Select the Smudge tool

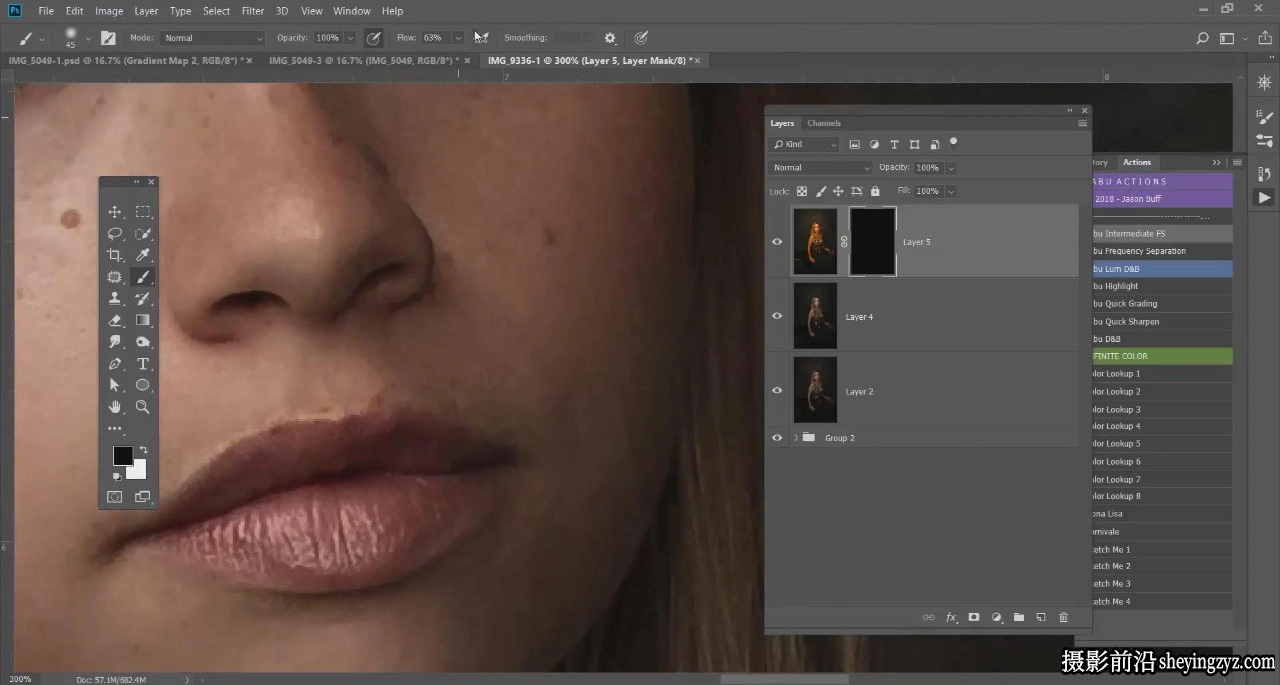coord(115,342)
